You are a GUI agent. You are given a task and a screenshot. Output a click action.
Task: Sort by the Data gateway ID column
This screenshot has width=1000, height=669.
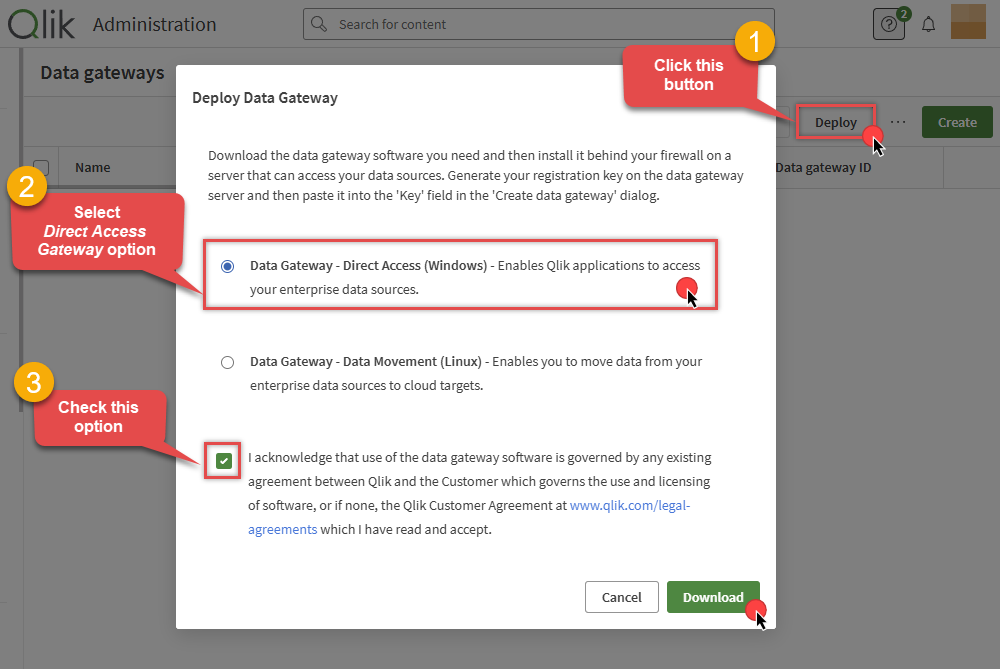coord(823,166)
